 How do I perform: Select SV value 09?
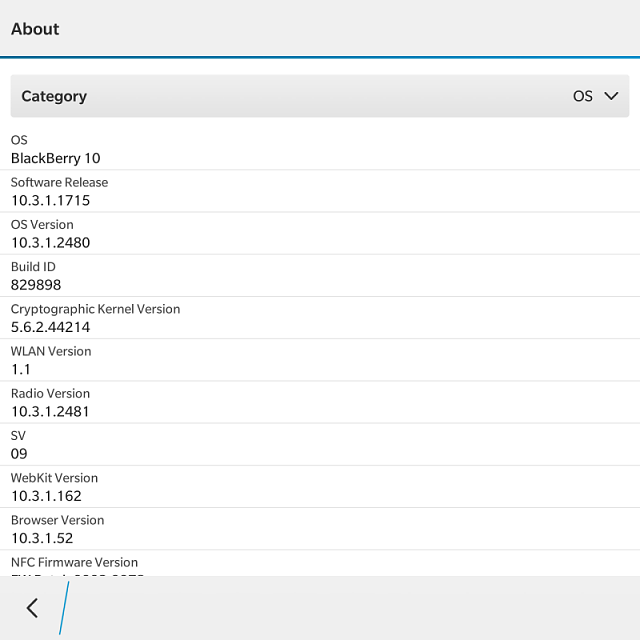point(19,454)
